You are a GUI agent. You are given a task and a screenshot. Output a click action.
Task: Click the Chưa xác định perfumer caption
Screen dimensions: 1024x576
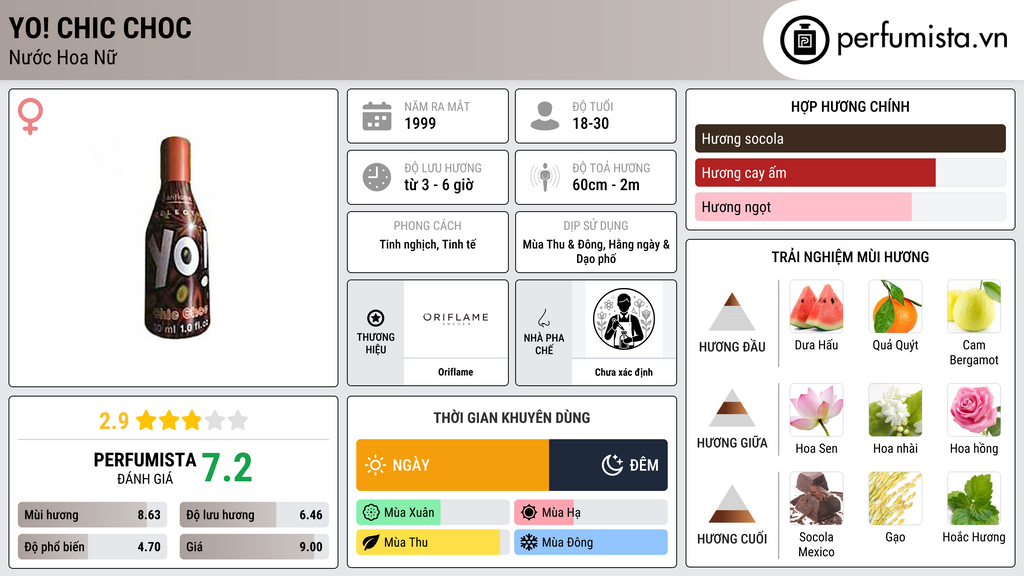[x=624, y=372]
